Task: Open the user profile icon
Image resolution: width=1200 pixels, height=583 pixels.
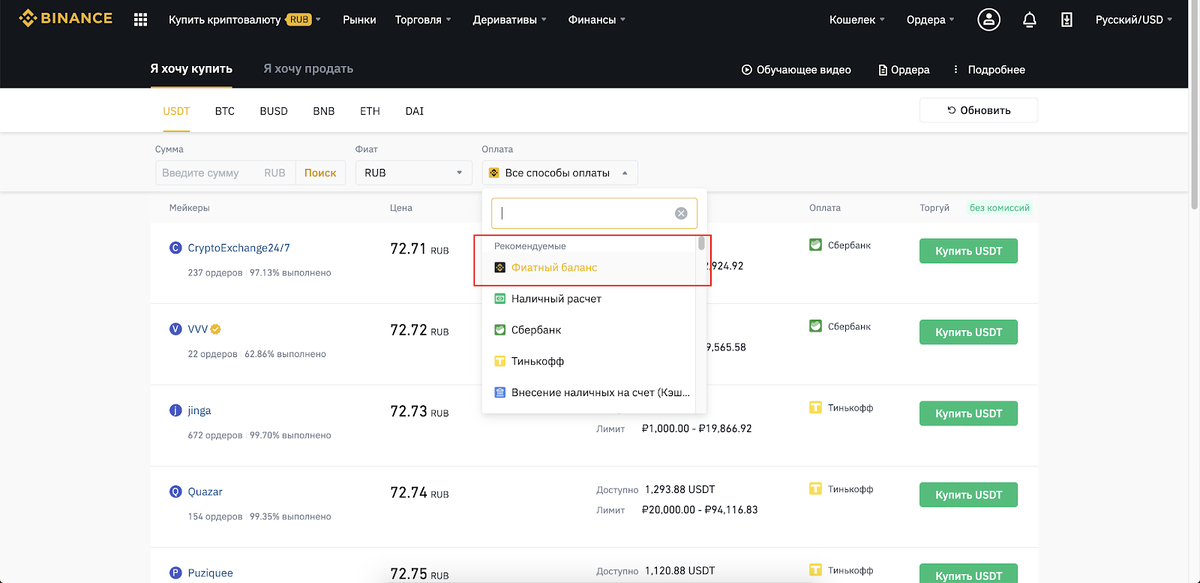Action: (989, 19)
